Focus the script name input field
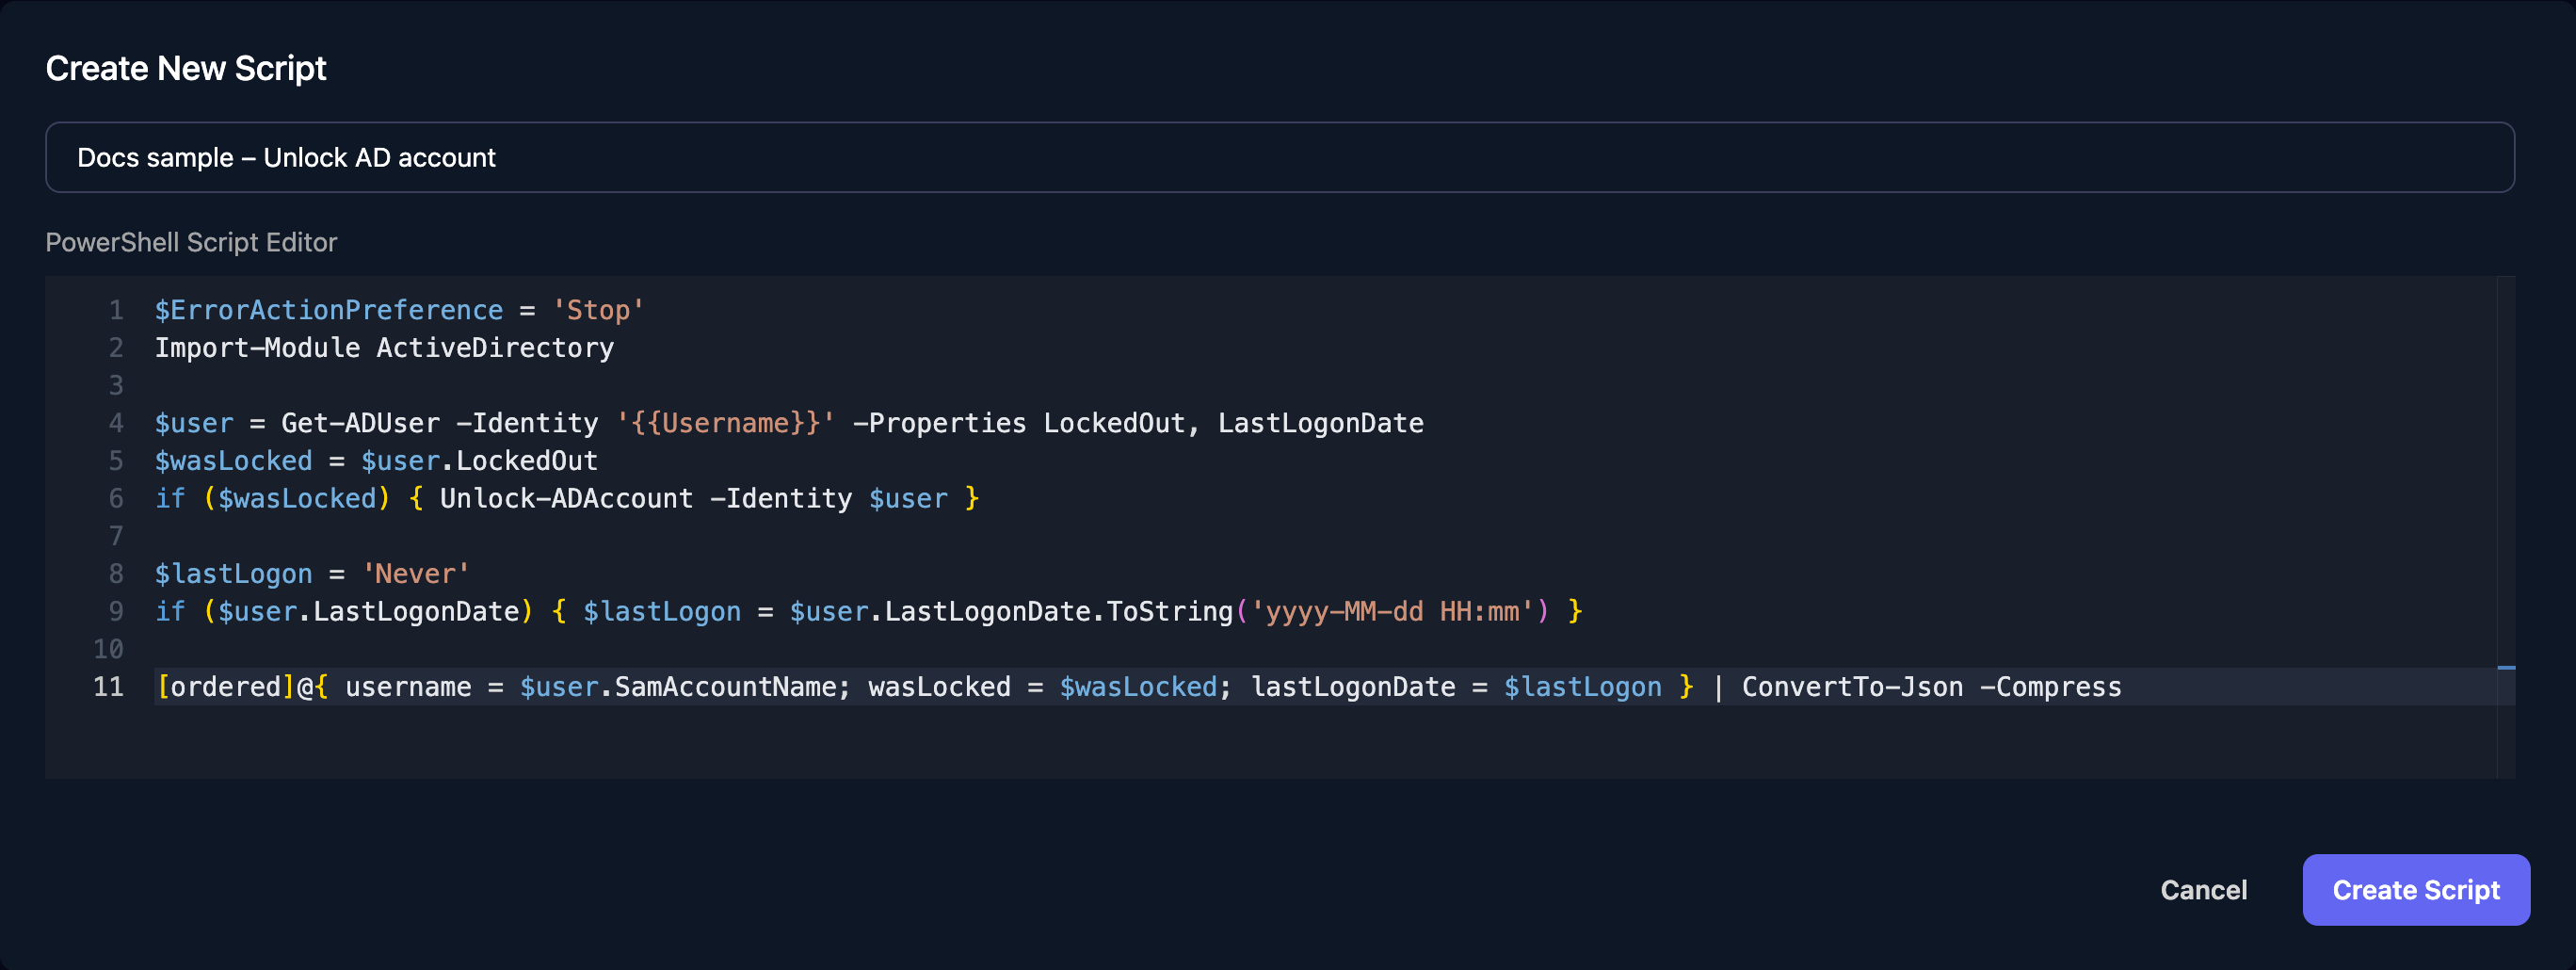The width and height of the screenshot is (2576, 970). pyautogui.click(x=1279, y=157)
